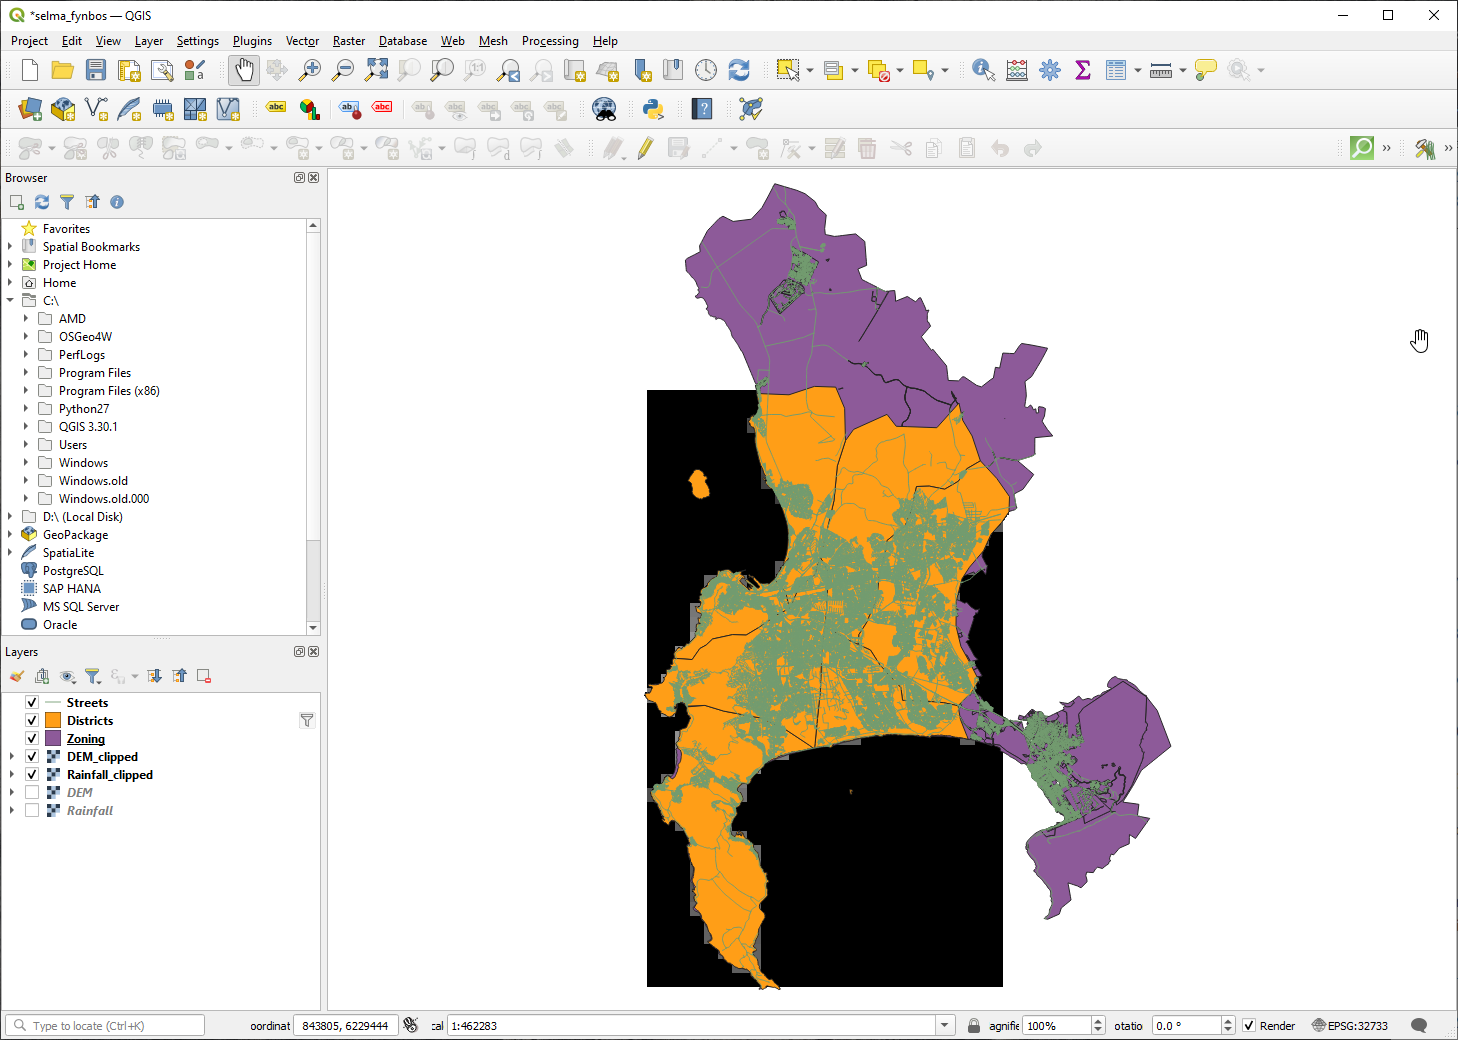
Task: Expand the Program Files folder
Action: pos(26,373)
